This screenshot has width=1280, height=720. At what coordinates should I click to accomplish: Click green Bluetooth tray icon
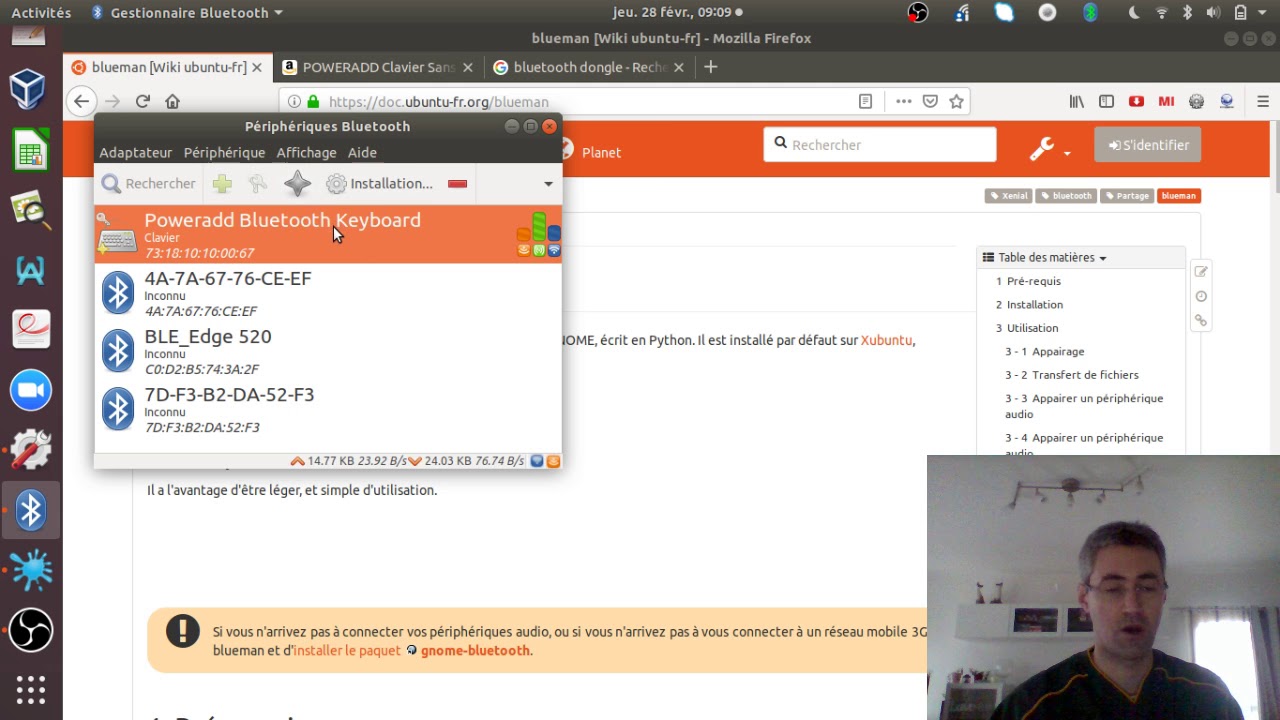coord(1090,13)
